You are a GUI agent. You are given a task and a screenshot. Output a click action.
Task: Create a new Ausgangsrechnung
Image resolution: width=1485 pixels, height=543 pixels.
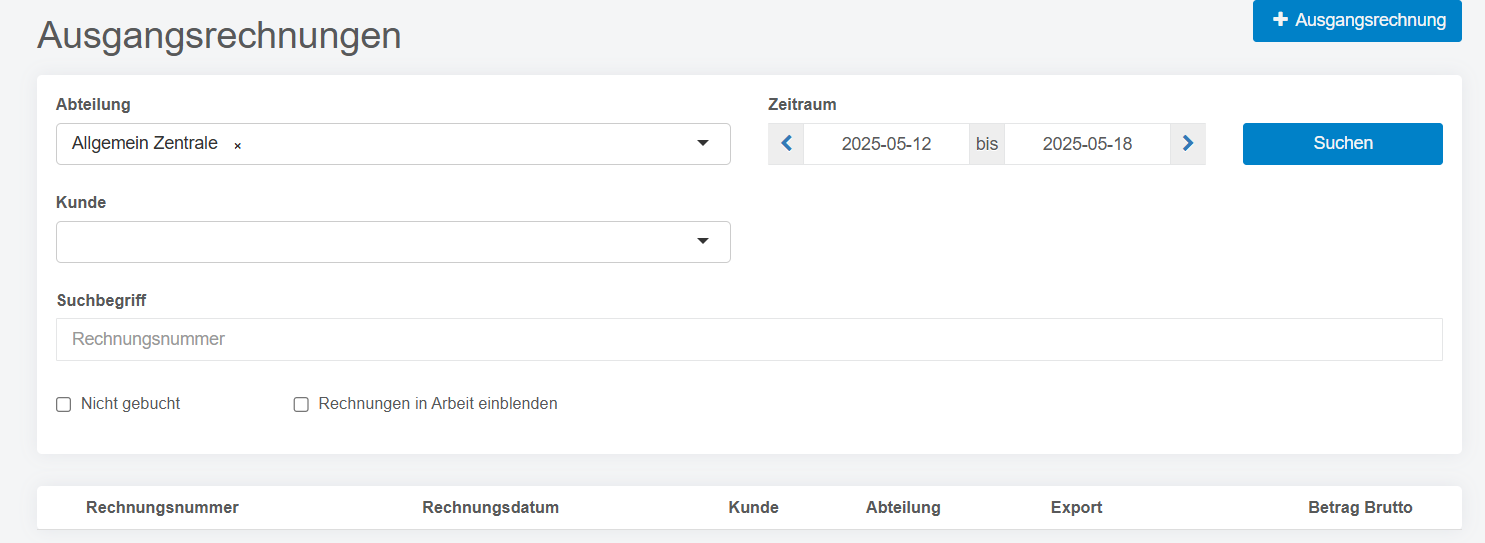click(x=1357, y=21)
